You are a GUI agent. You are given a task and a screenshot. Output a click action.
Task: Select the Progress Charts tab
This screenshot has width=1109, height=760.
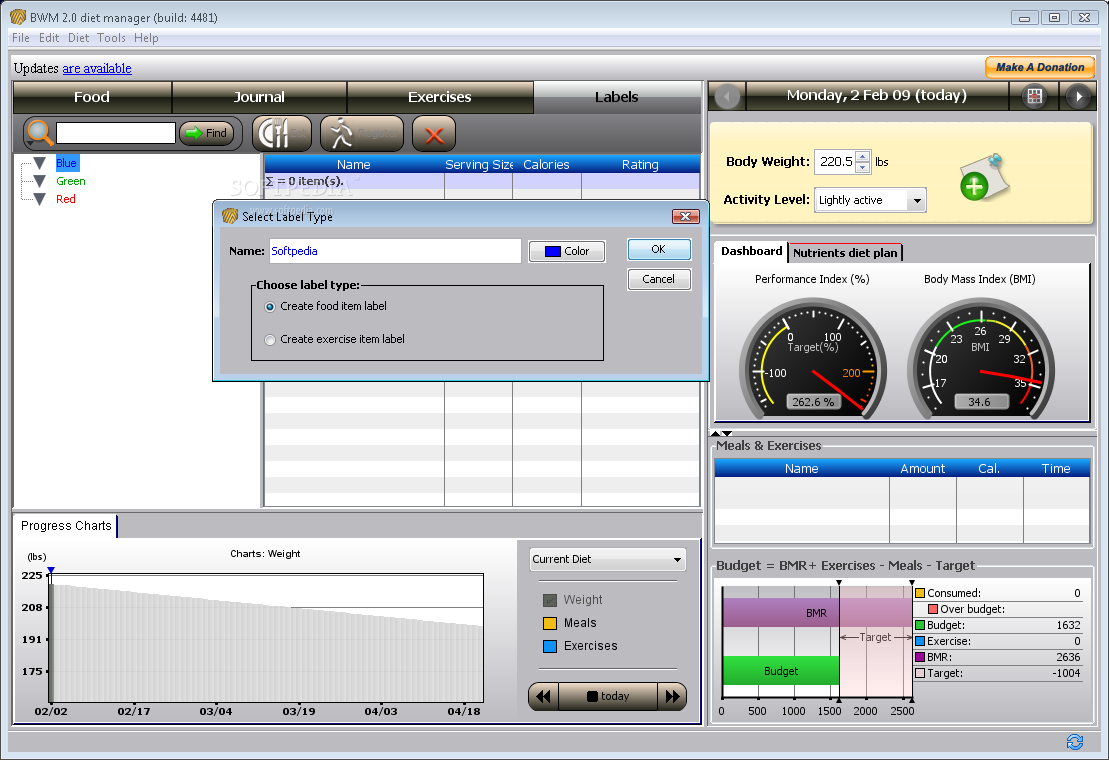click(66, 526)
